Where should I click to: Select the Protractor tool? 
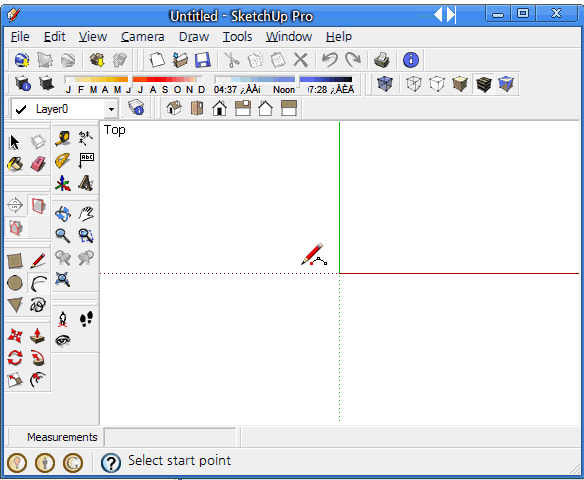(63, 160)
